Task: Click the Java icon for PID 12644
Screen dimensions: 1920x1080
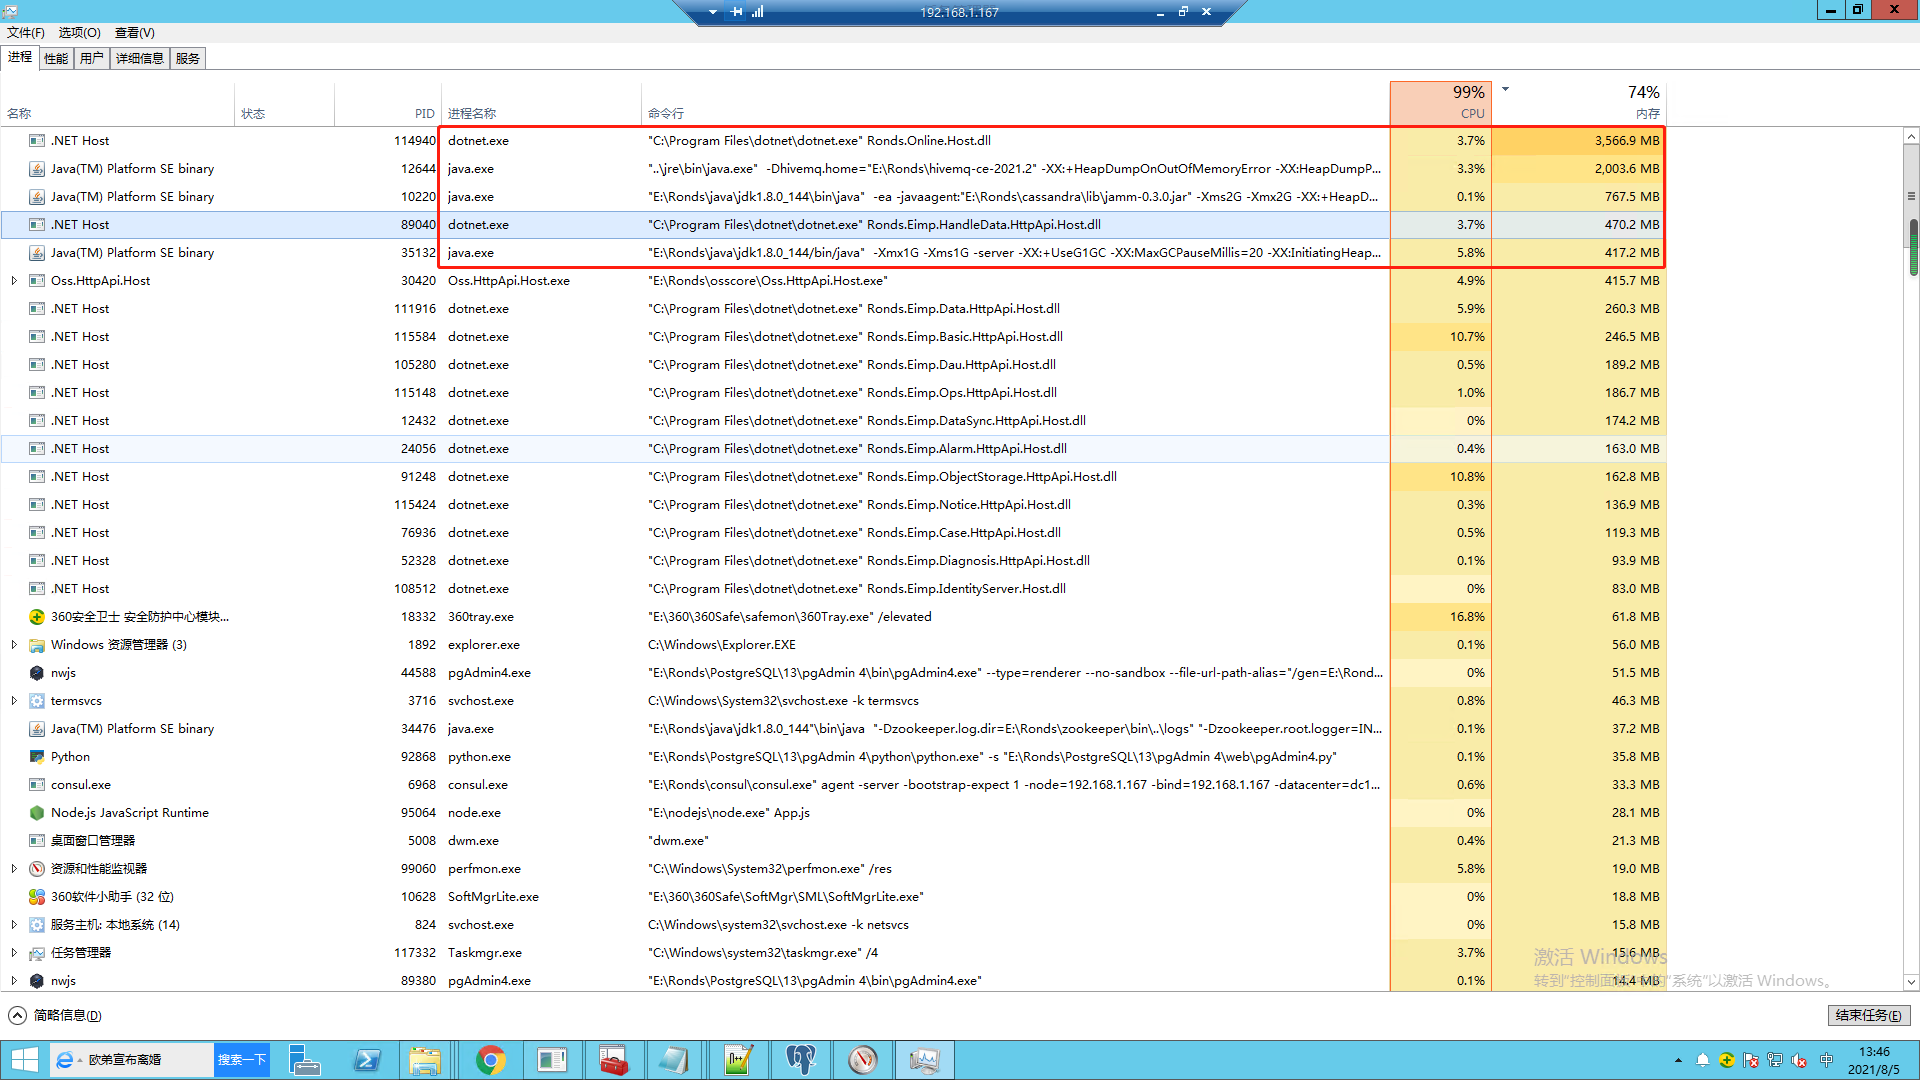Action: point(37,169)
